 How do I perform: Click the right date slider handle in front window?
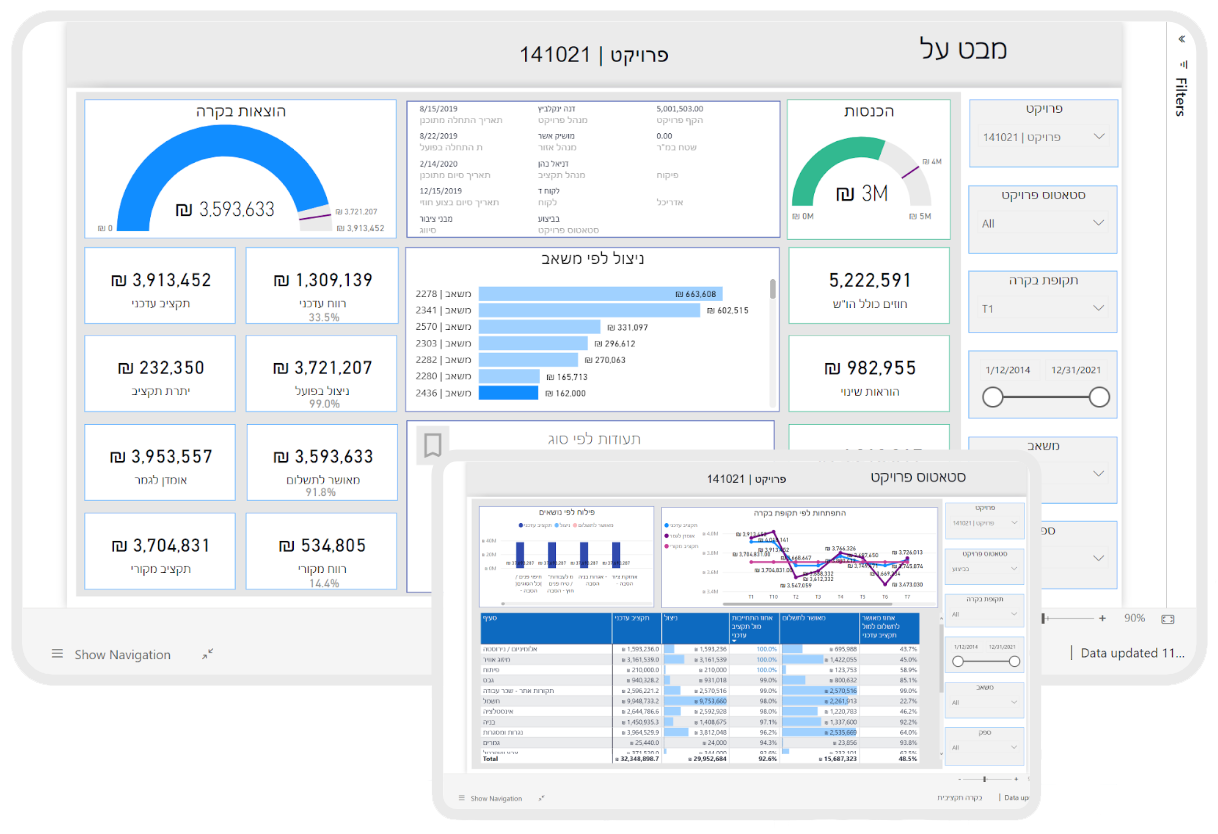tap(1014, 661)
